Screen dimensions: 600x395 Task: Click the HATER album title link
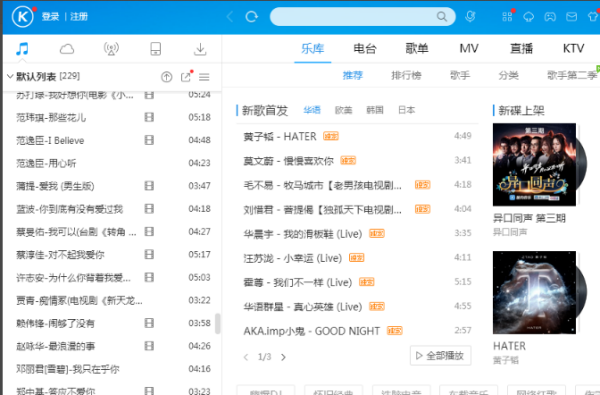pyautogui.click(x=509, y=346)
